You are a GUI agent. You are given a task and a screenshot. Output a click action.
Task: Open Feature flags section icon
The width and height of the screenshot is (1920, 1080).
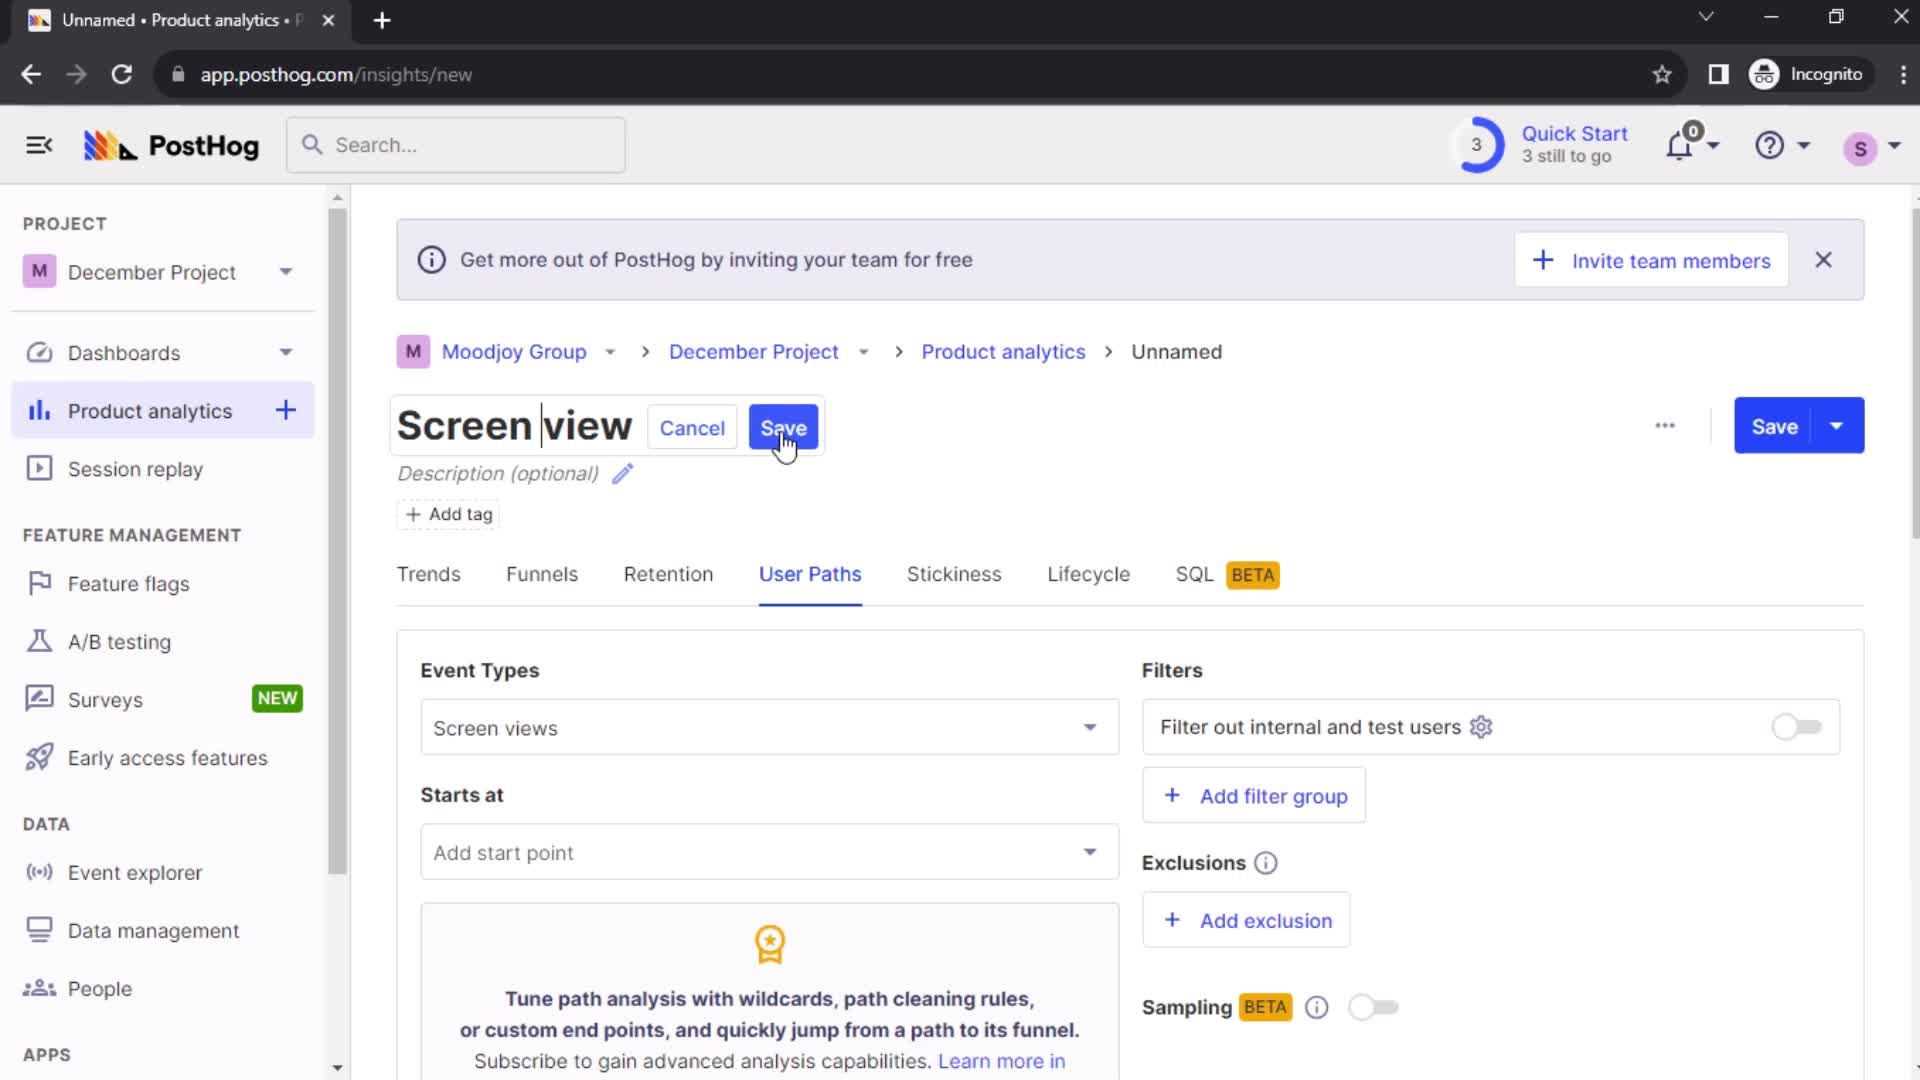click(38, 583)
